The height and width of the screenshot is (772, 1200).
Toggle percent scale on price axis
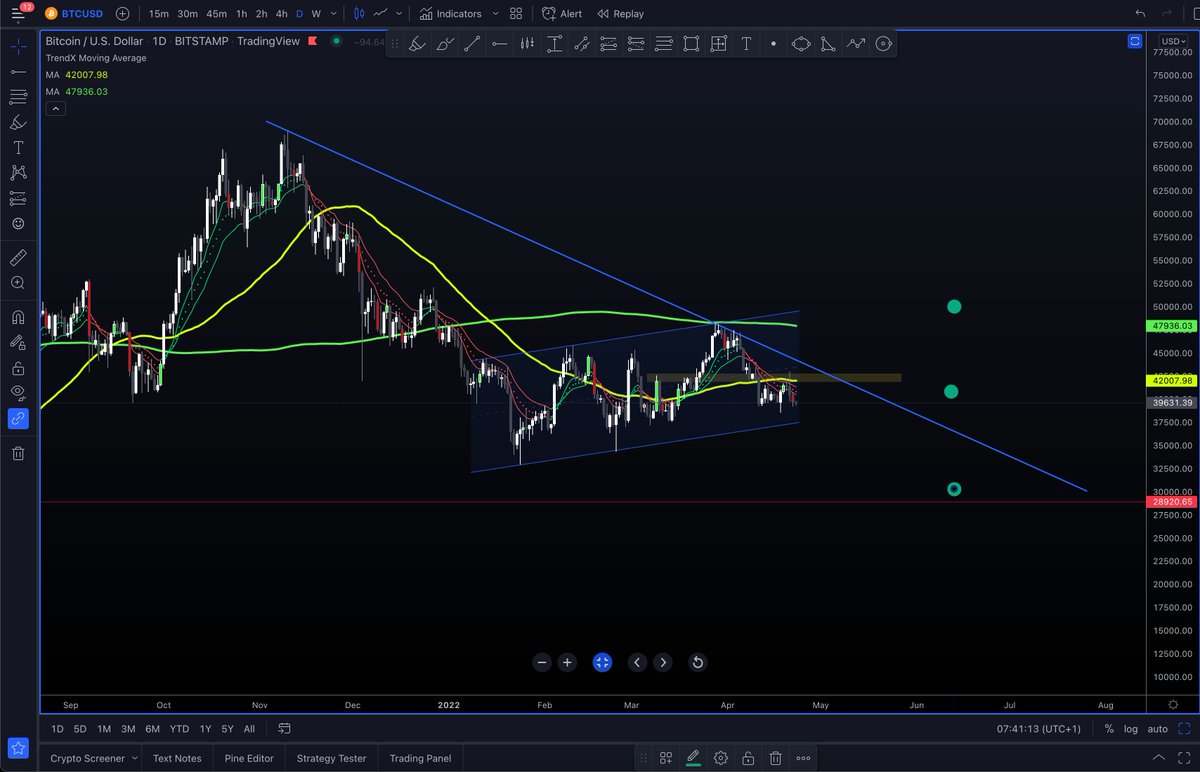click(1109, 729)
